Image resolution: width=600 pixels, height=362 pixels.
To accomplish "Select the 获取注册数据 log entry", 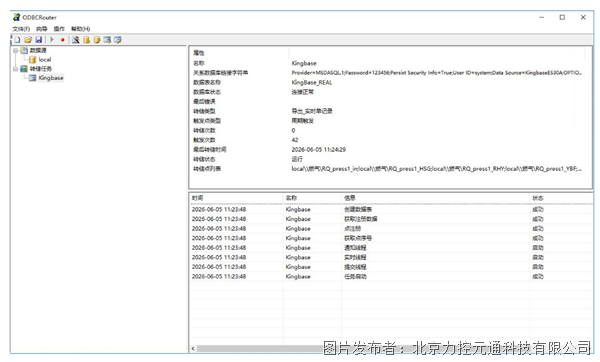I will click(360, 219).
